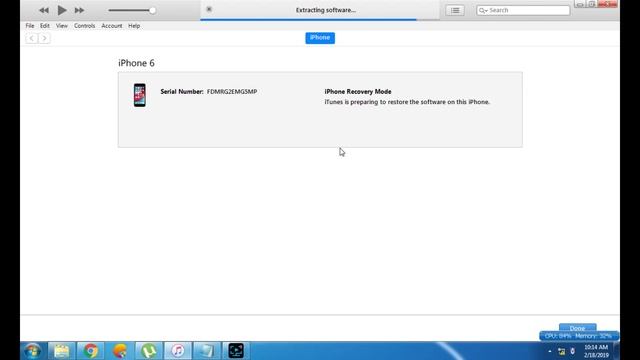Open the orange bird app taskbar icon
The width and height of the screenshot is (640, 360).
pos(120,351)
